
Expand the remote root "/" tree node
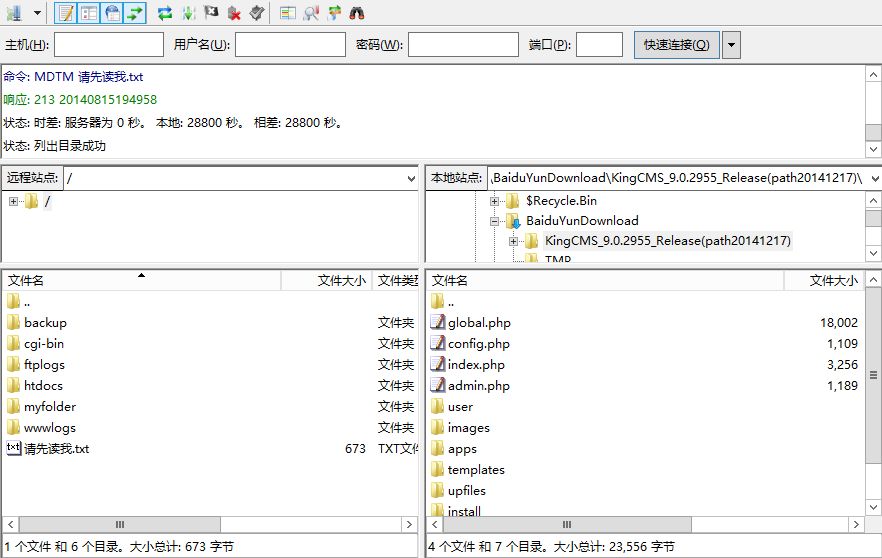(x=14, y=201)
